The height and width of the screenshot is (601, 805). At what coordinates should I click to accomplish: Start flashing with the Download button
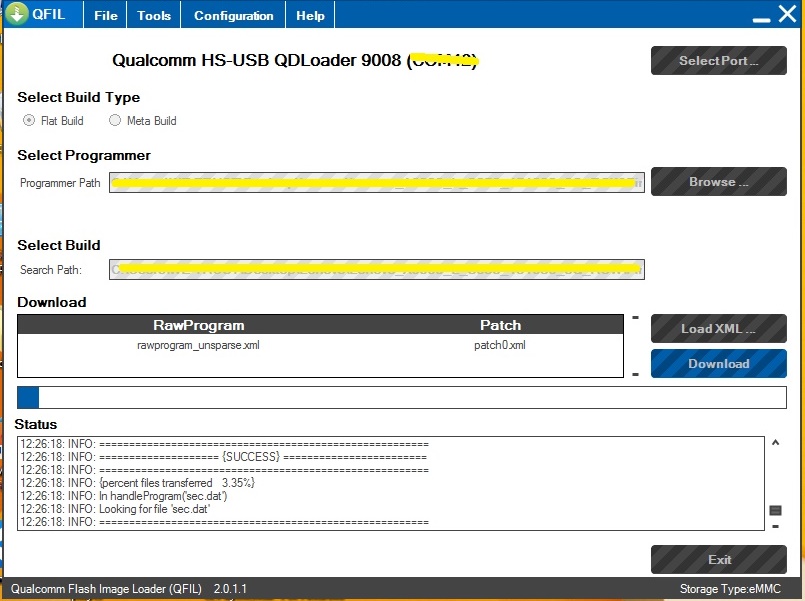718,364
